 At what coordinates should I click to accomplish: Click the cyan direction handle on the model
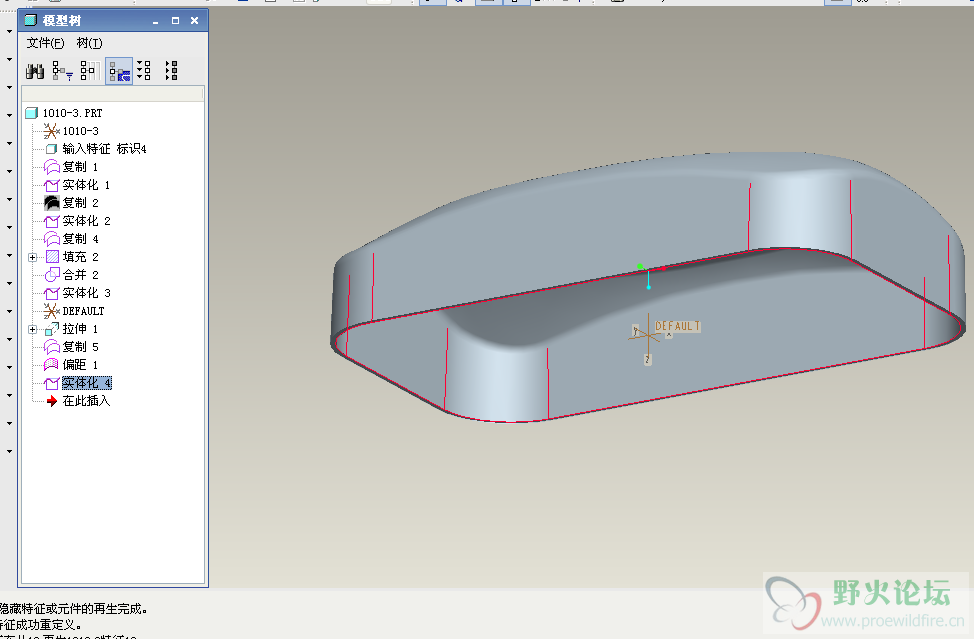pyautogui.click(x=649, y=288)
